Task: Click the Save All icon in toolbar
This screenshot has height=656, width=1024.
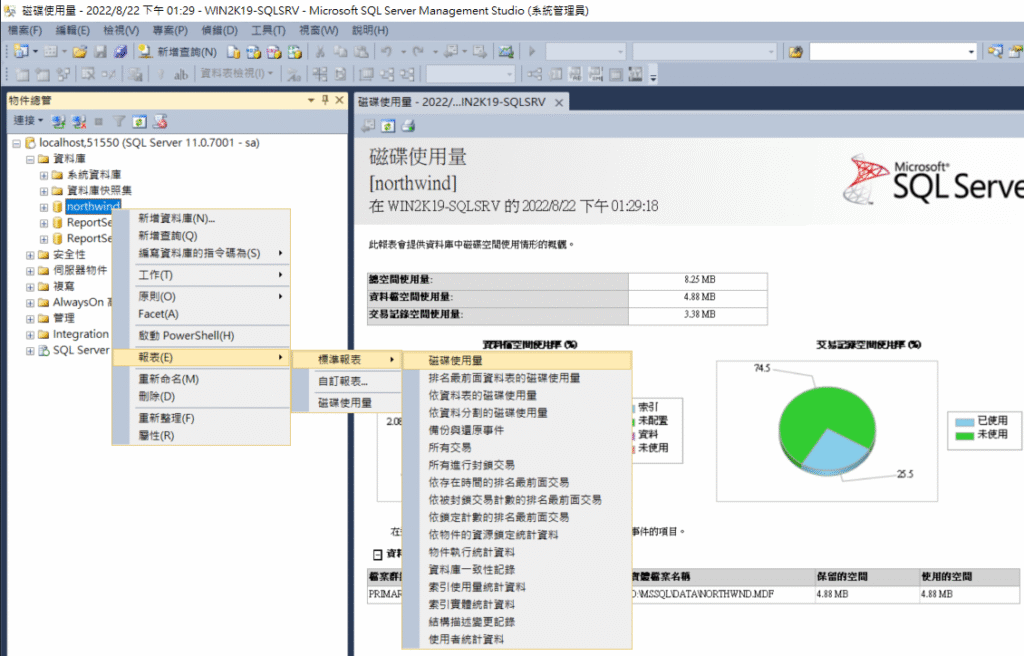Action: tap(120, 52)
